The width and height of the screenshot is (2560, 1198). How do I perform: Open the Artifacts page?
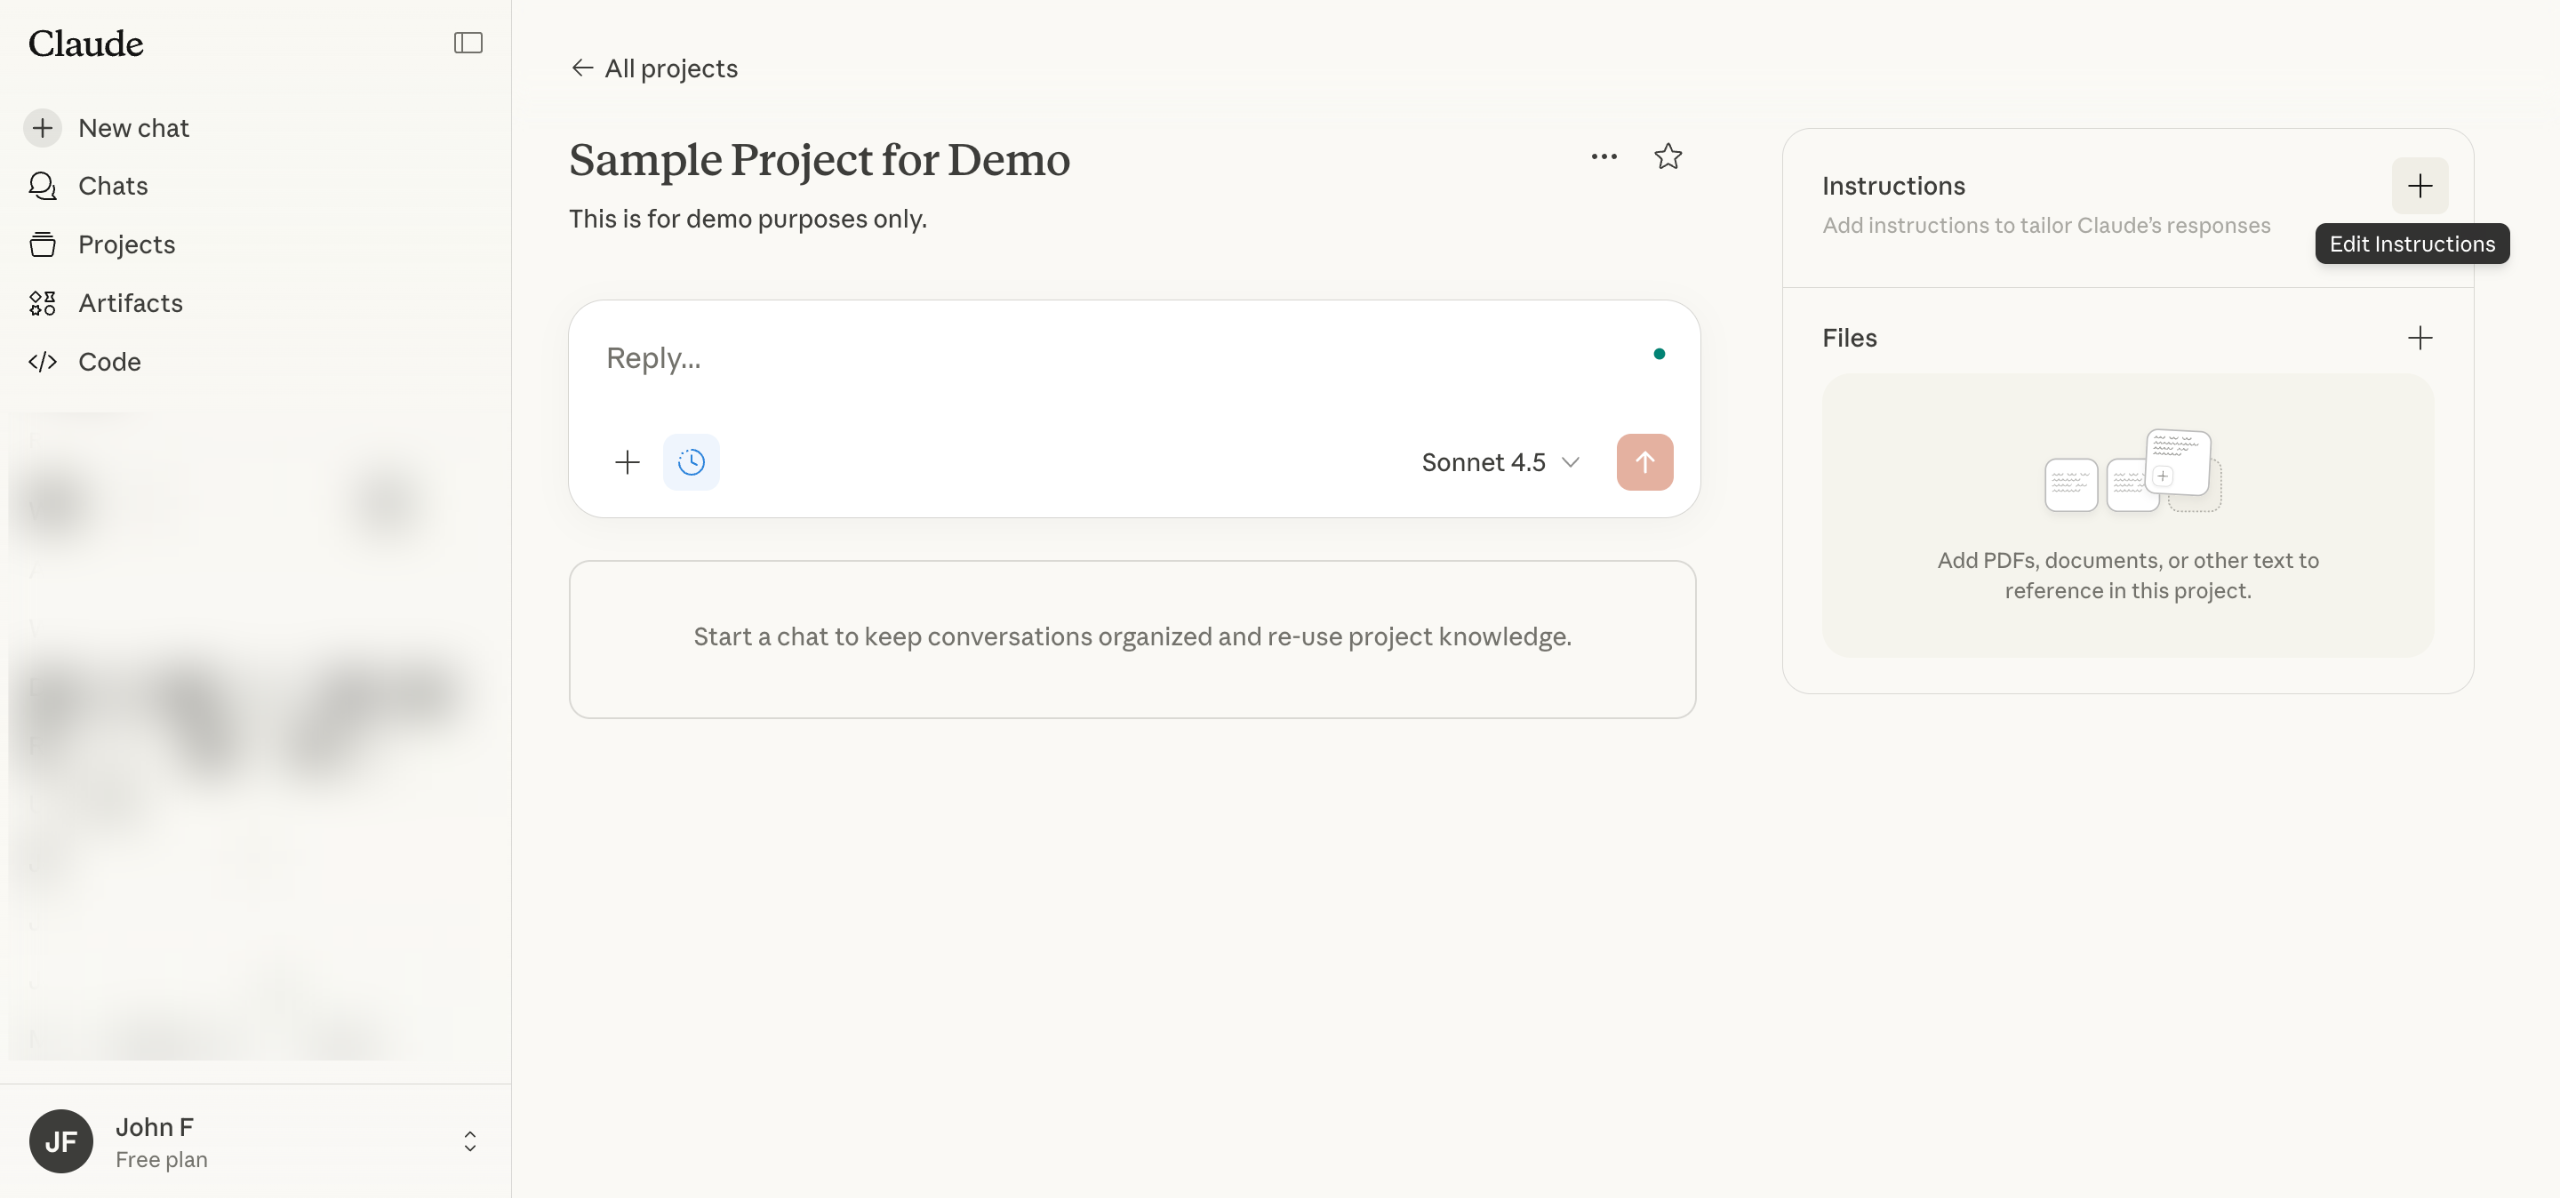pos(130,303)
